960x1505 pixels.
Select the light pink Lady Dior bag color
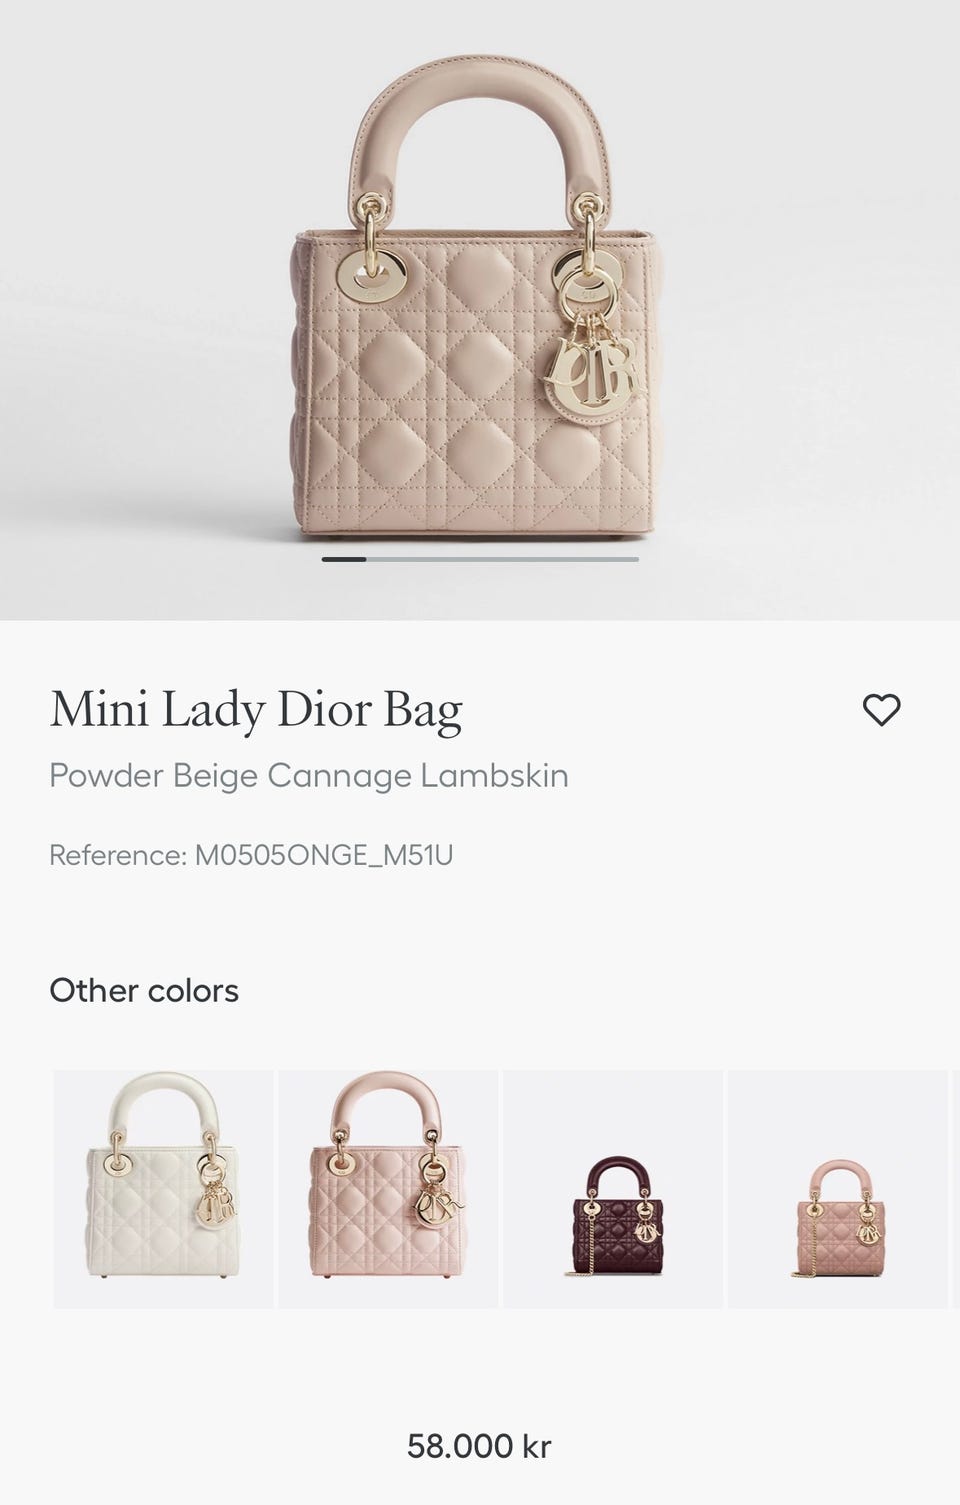tap(388, 1189)
